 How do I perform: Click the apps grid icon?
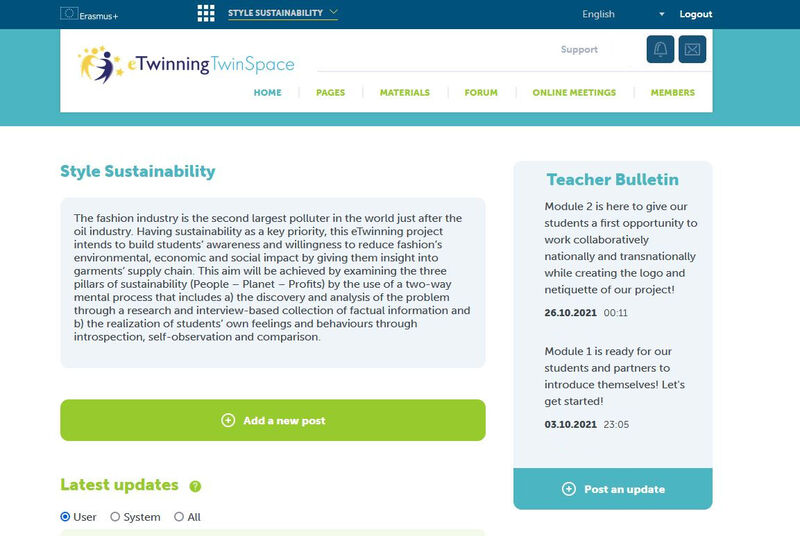206,13
